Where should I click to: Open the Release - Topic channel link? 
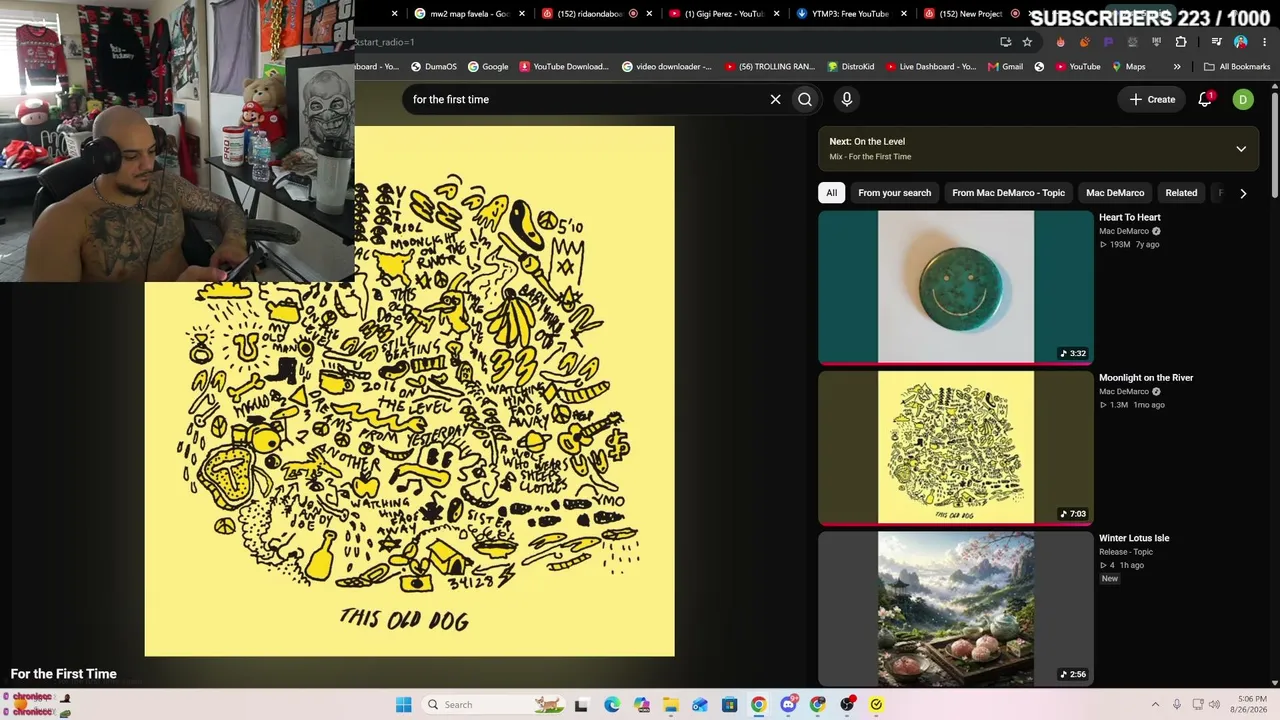(x=1126, y=552)
